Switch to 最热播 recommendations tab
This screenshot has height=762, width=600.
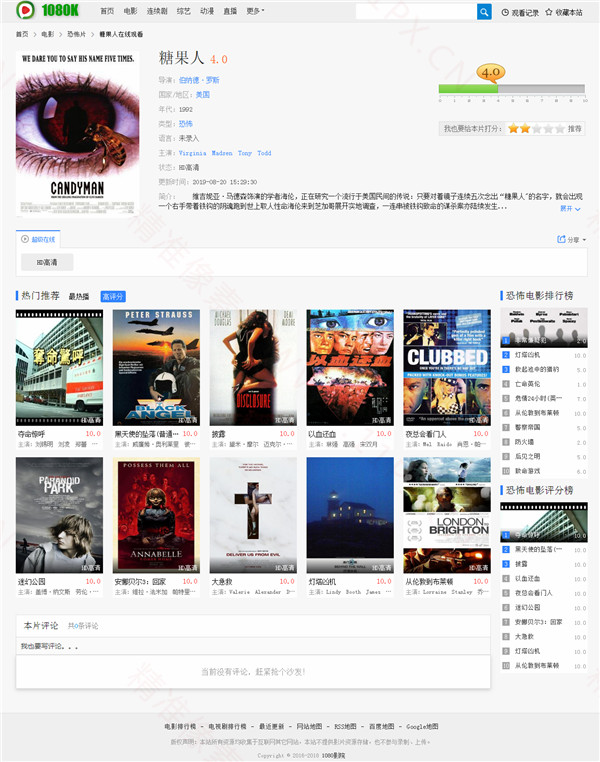coord(79,296)
